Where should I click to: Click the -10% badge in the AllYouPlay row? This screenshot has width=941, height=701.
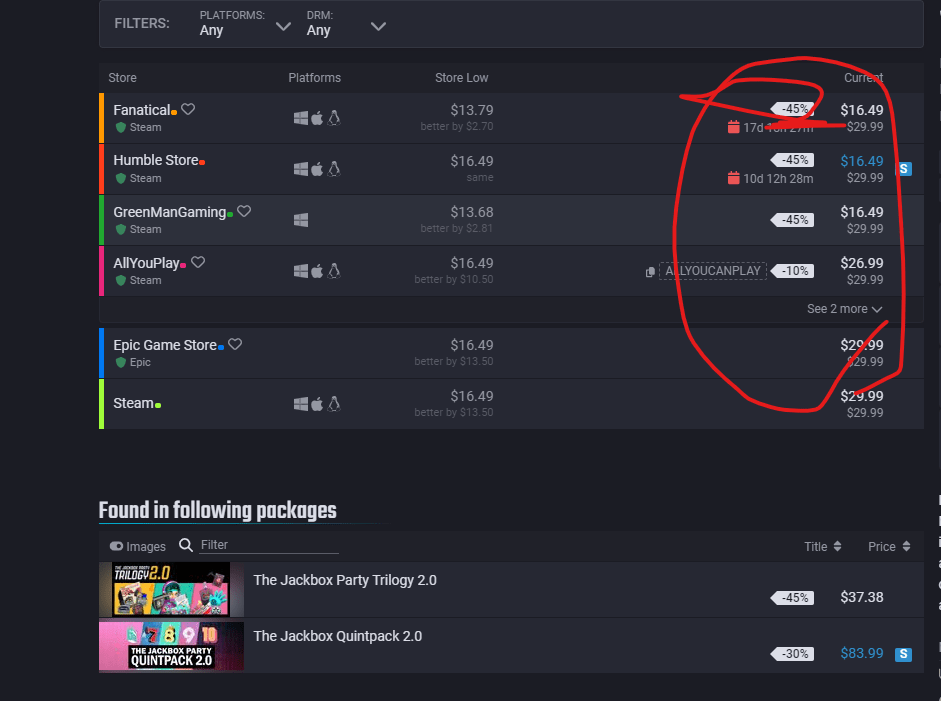[x=792, y=271]
